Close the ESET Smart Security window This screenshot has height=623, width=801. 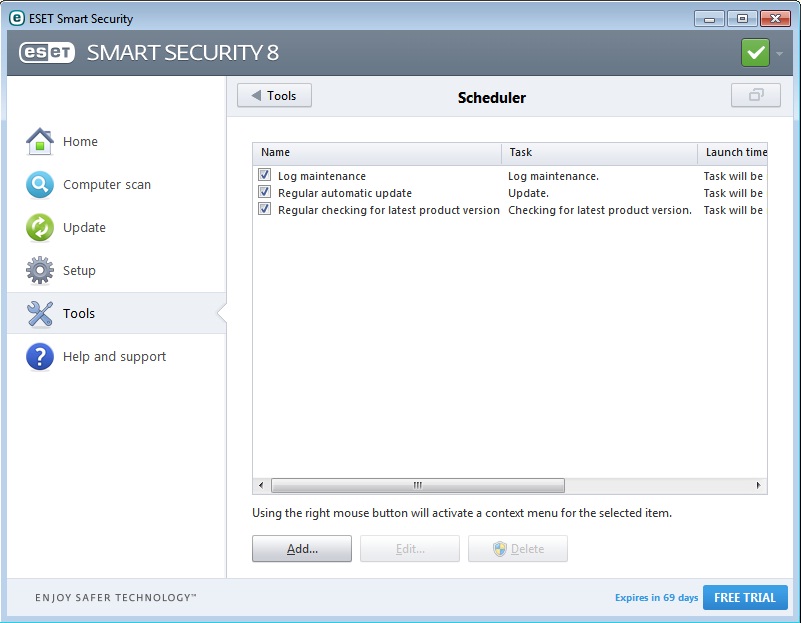click(x=775, y=19)
